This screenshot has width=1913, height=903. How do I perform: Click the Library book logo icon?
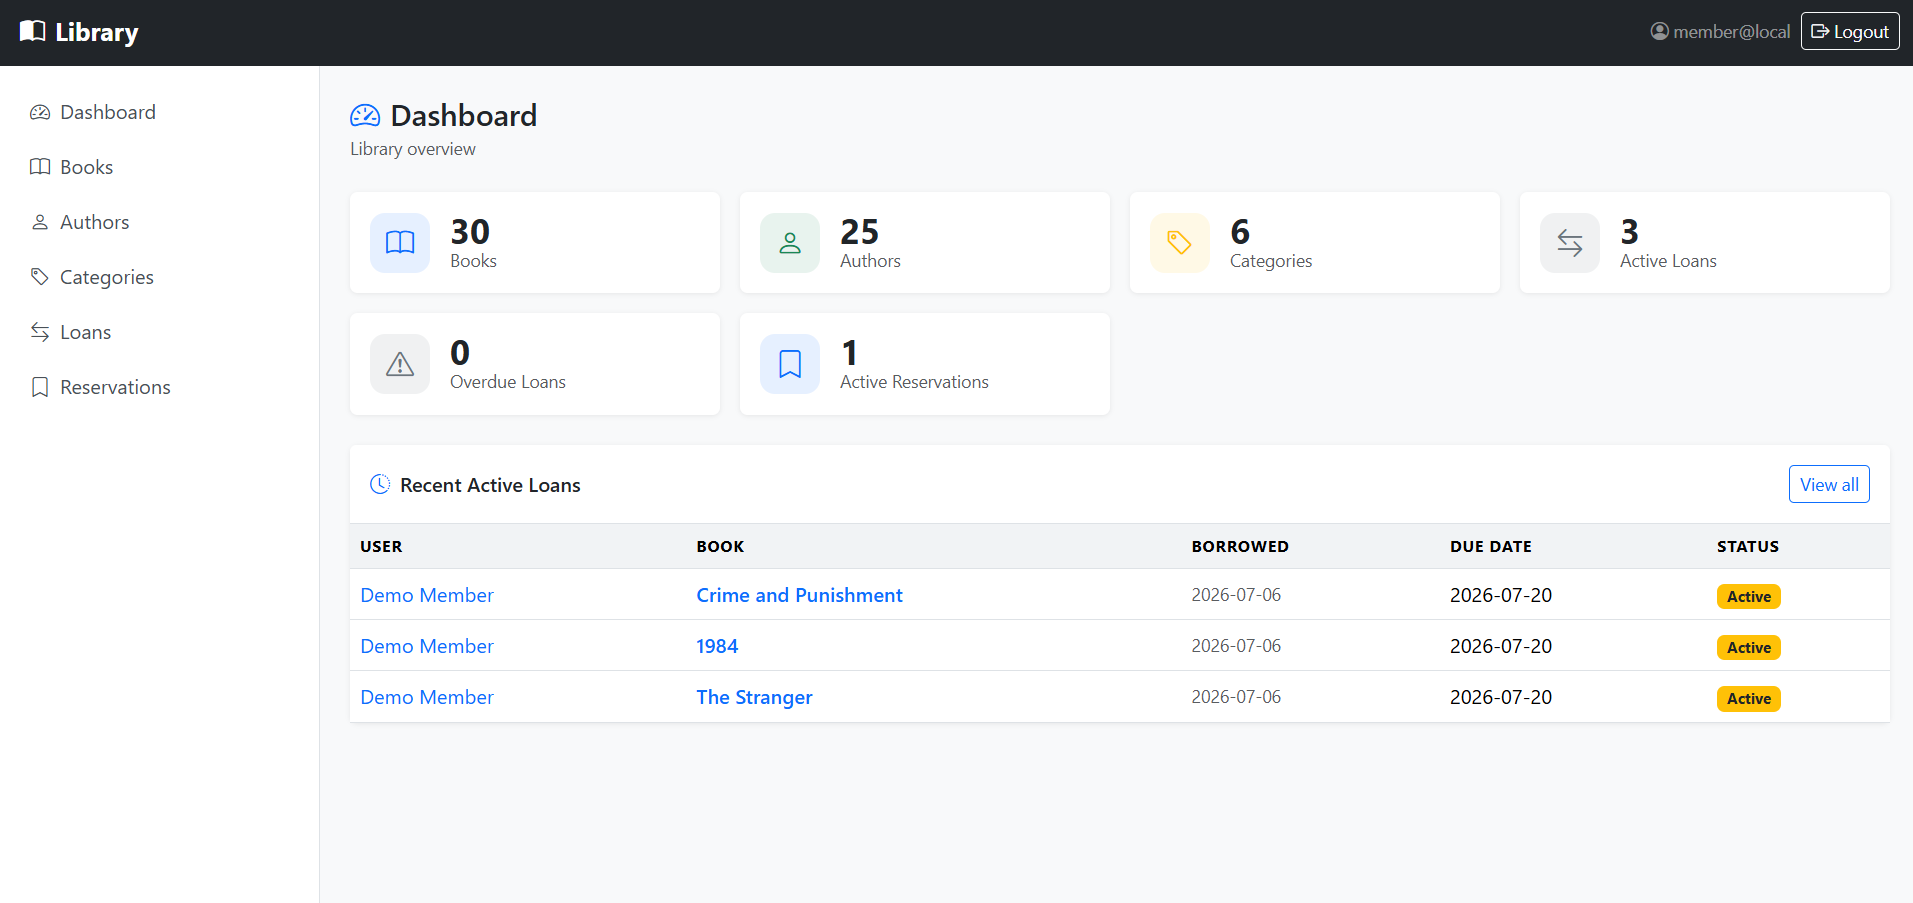[x=33, y=31]
